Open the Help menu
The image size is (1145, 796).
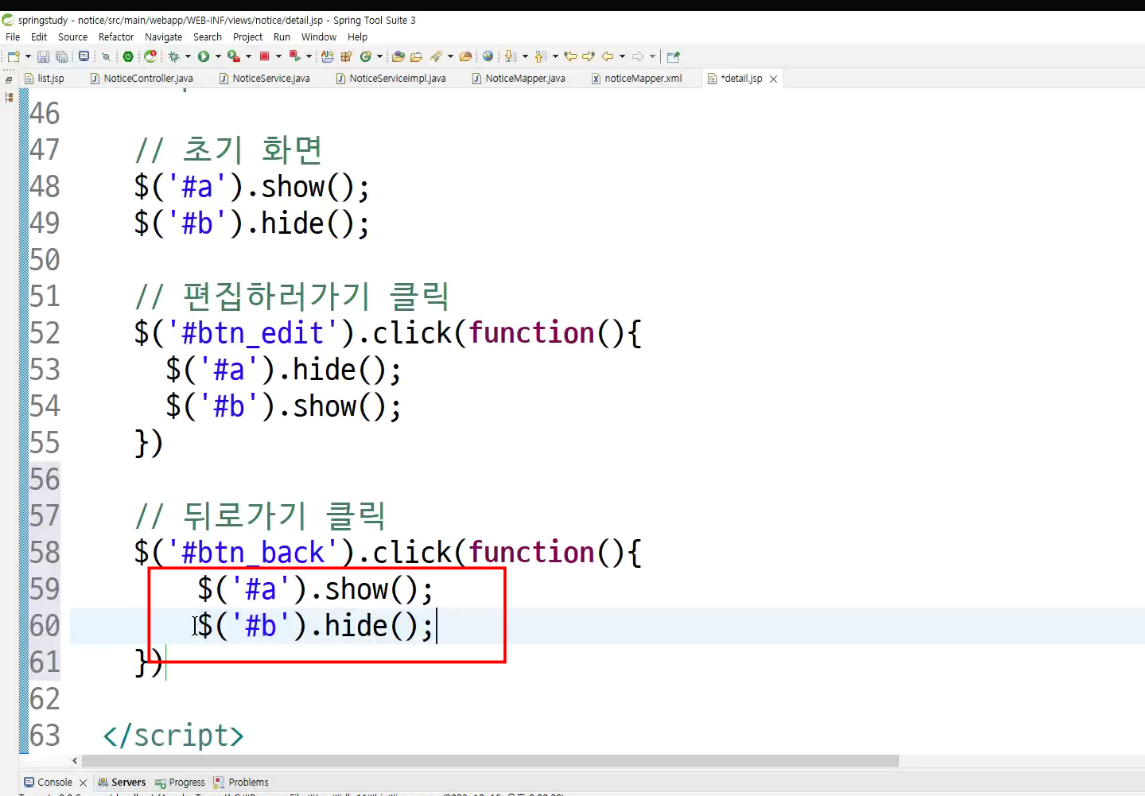pos(357,37)
